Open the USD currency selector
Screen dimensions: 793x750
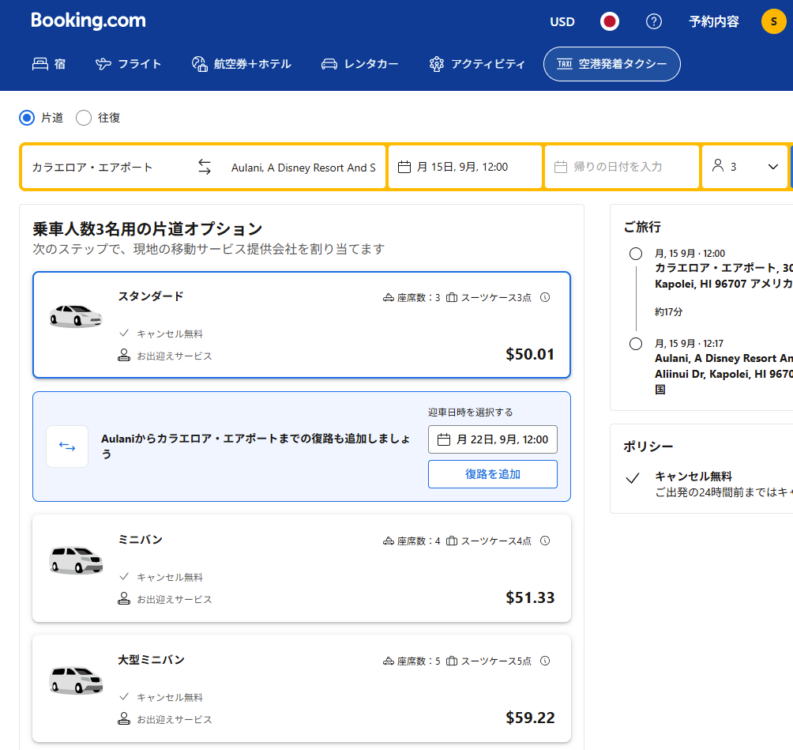[562, 21]
